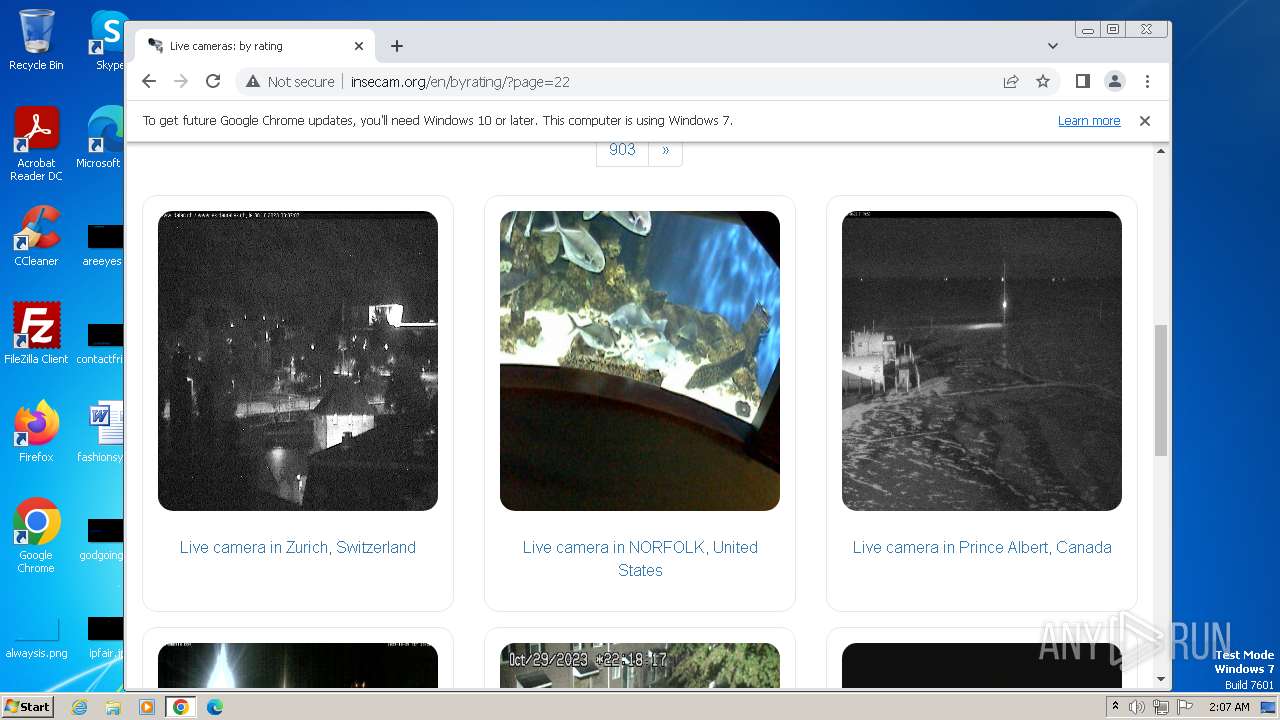Open the Zurich camera thumbnail
This screenshot has width=1280, height=720.
pyautogui.click(x=298, y=361)
